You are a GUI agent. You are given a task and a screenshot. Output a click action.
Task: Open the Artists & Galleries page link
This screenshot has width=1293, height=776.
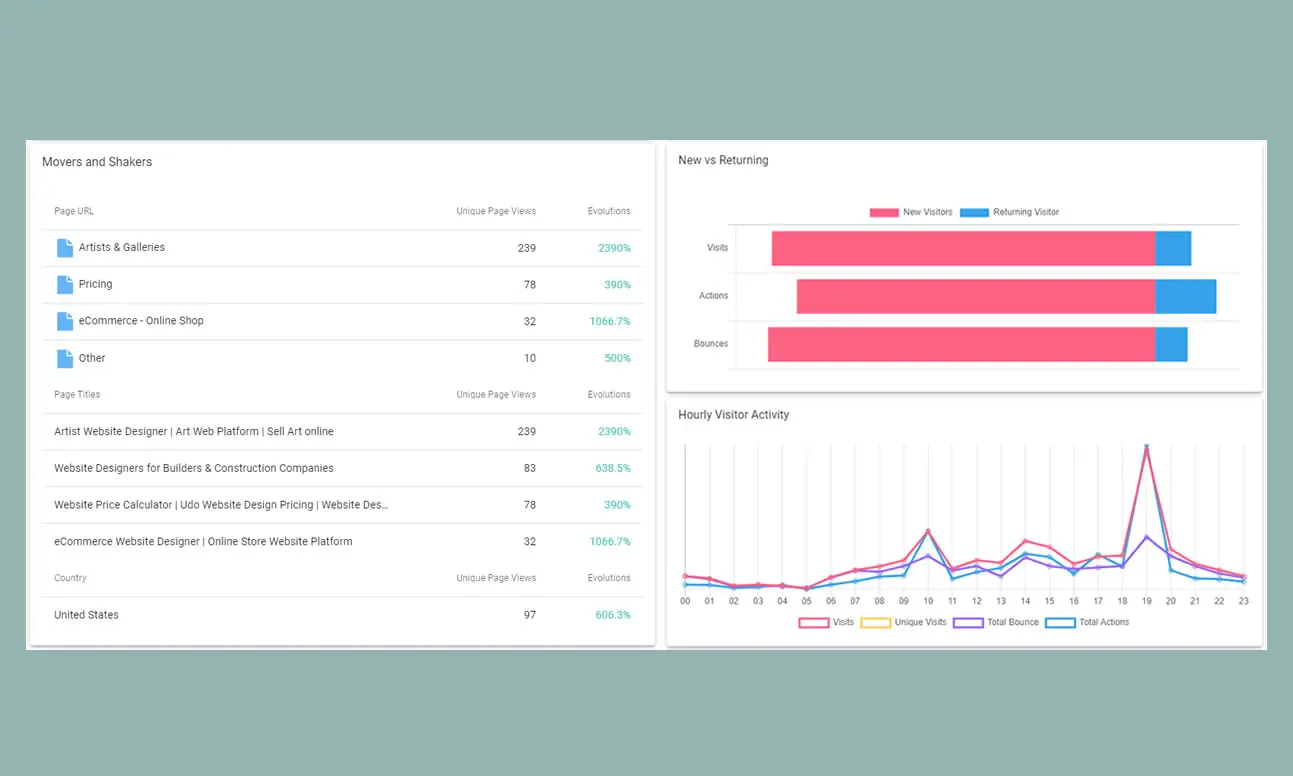tap(122, 248)
